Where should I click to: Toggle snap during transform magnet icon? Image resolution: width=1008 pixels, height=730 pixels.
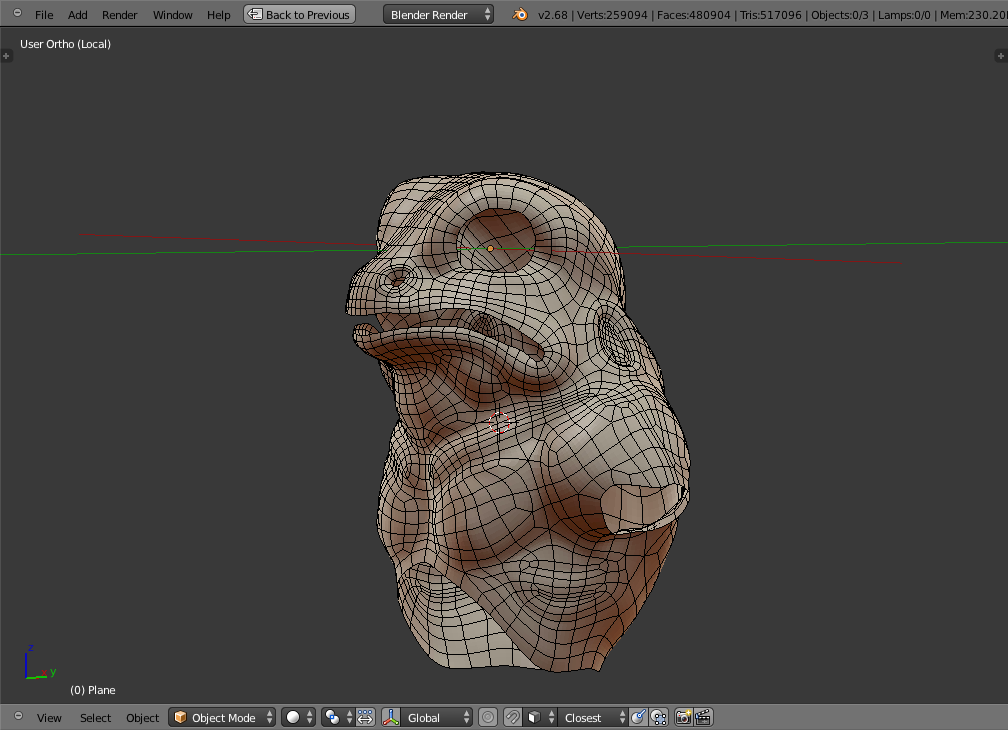tap(512, 717)
